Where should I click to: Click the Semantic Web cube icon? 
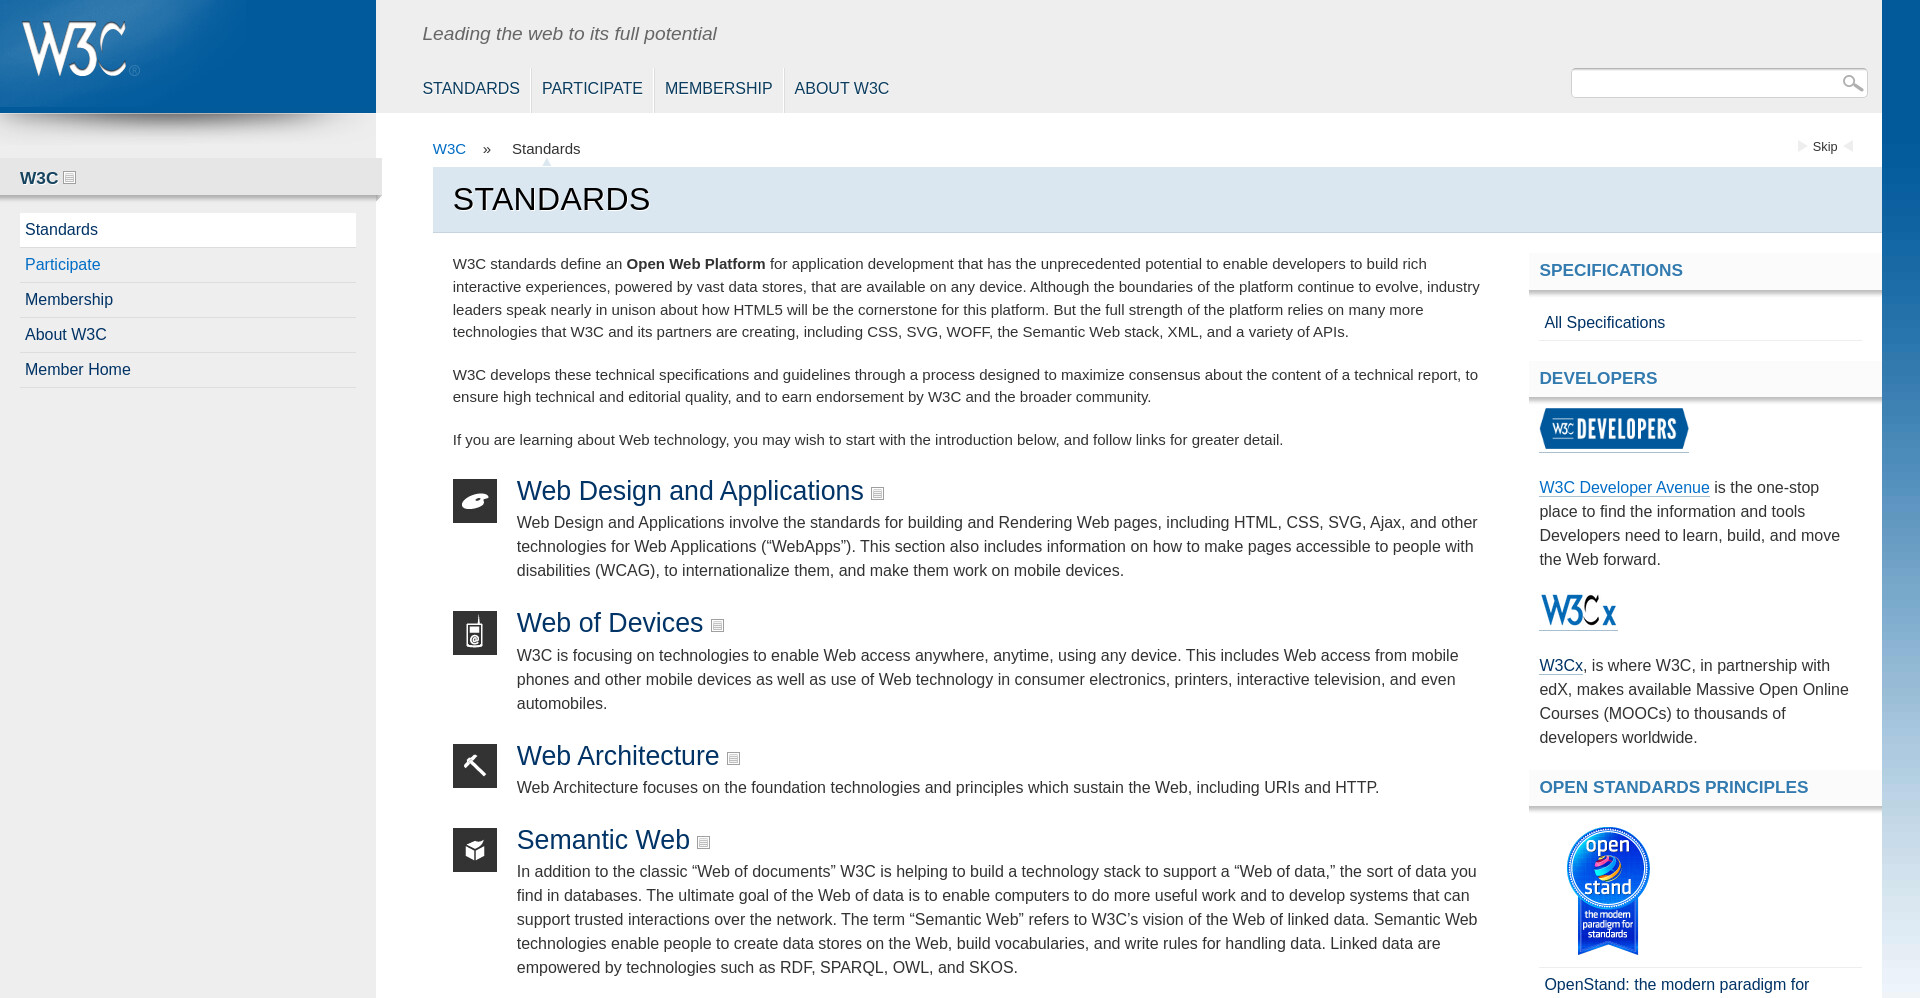click(475, 850)
